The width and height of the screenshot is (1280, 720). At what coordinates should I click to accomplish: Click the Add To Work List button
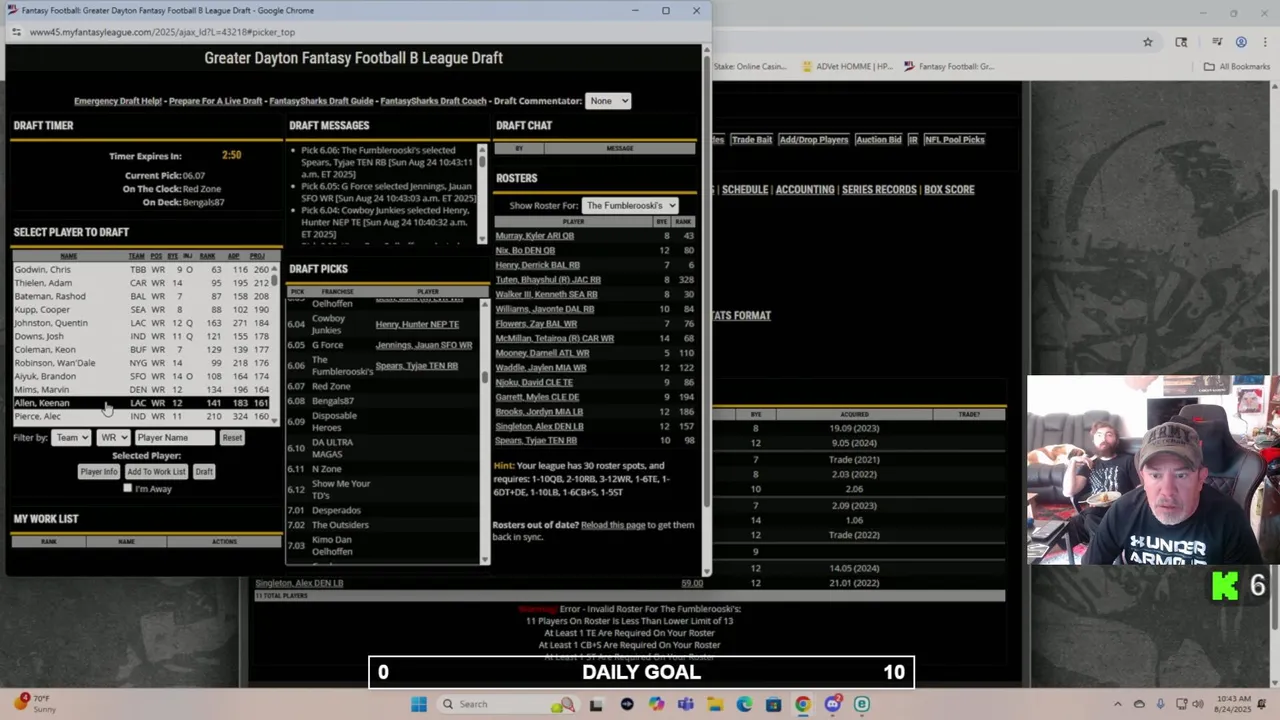(156, 471)
